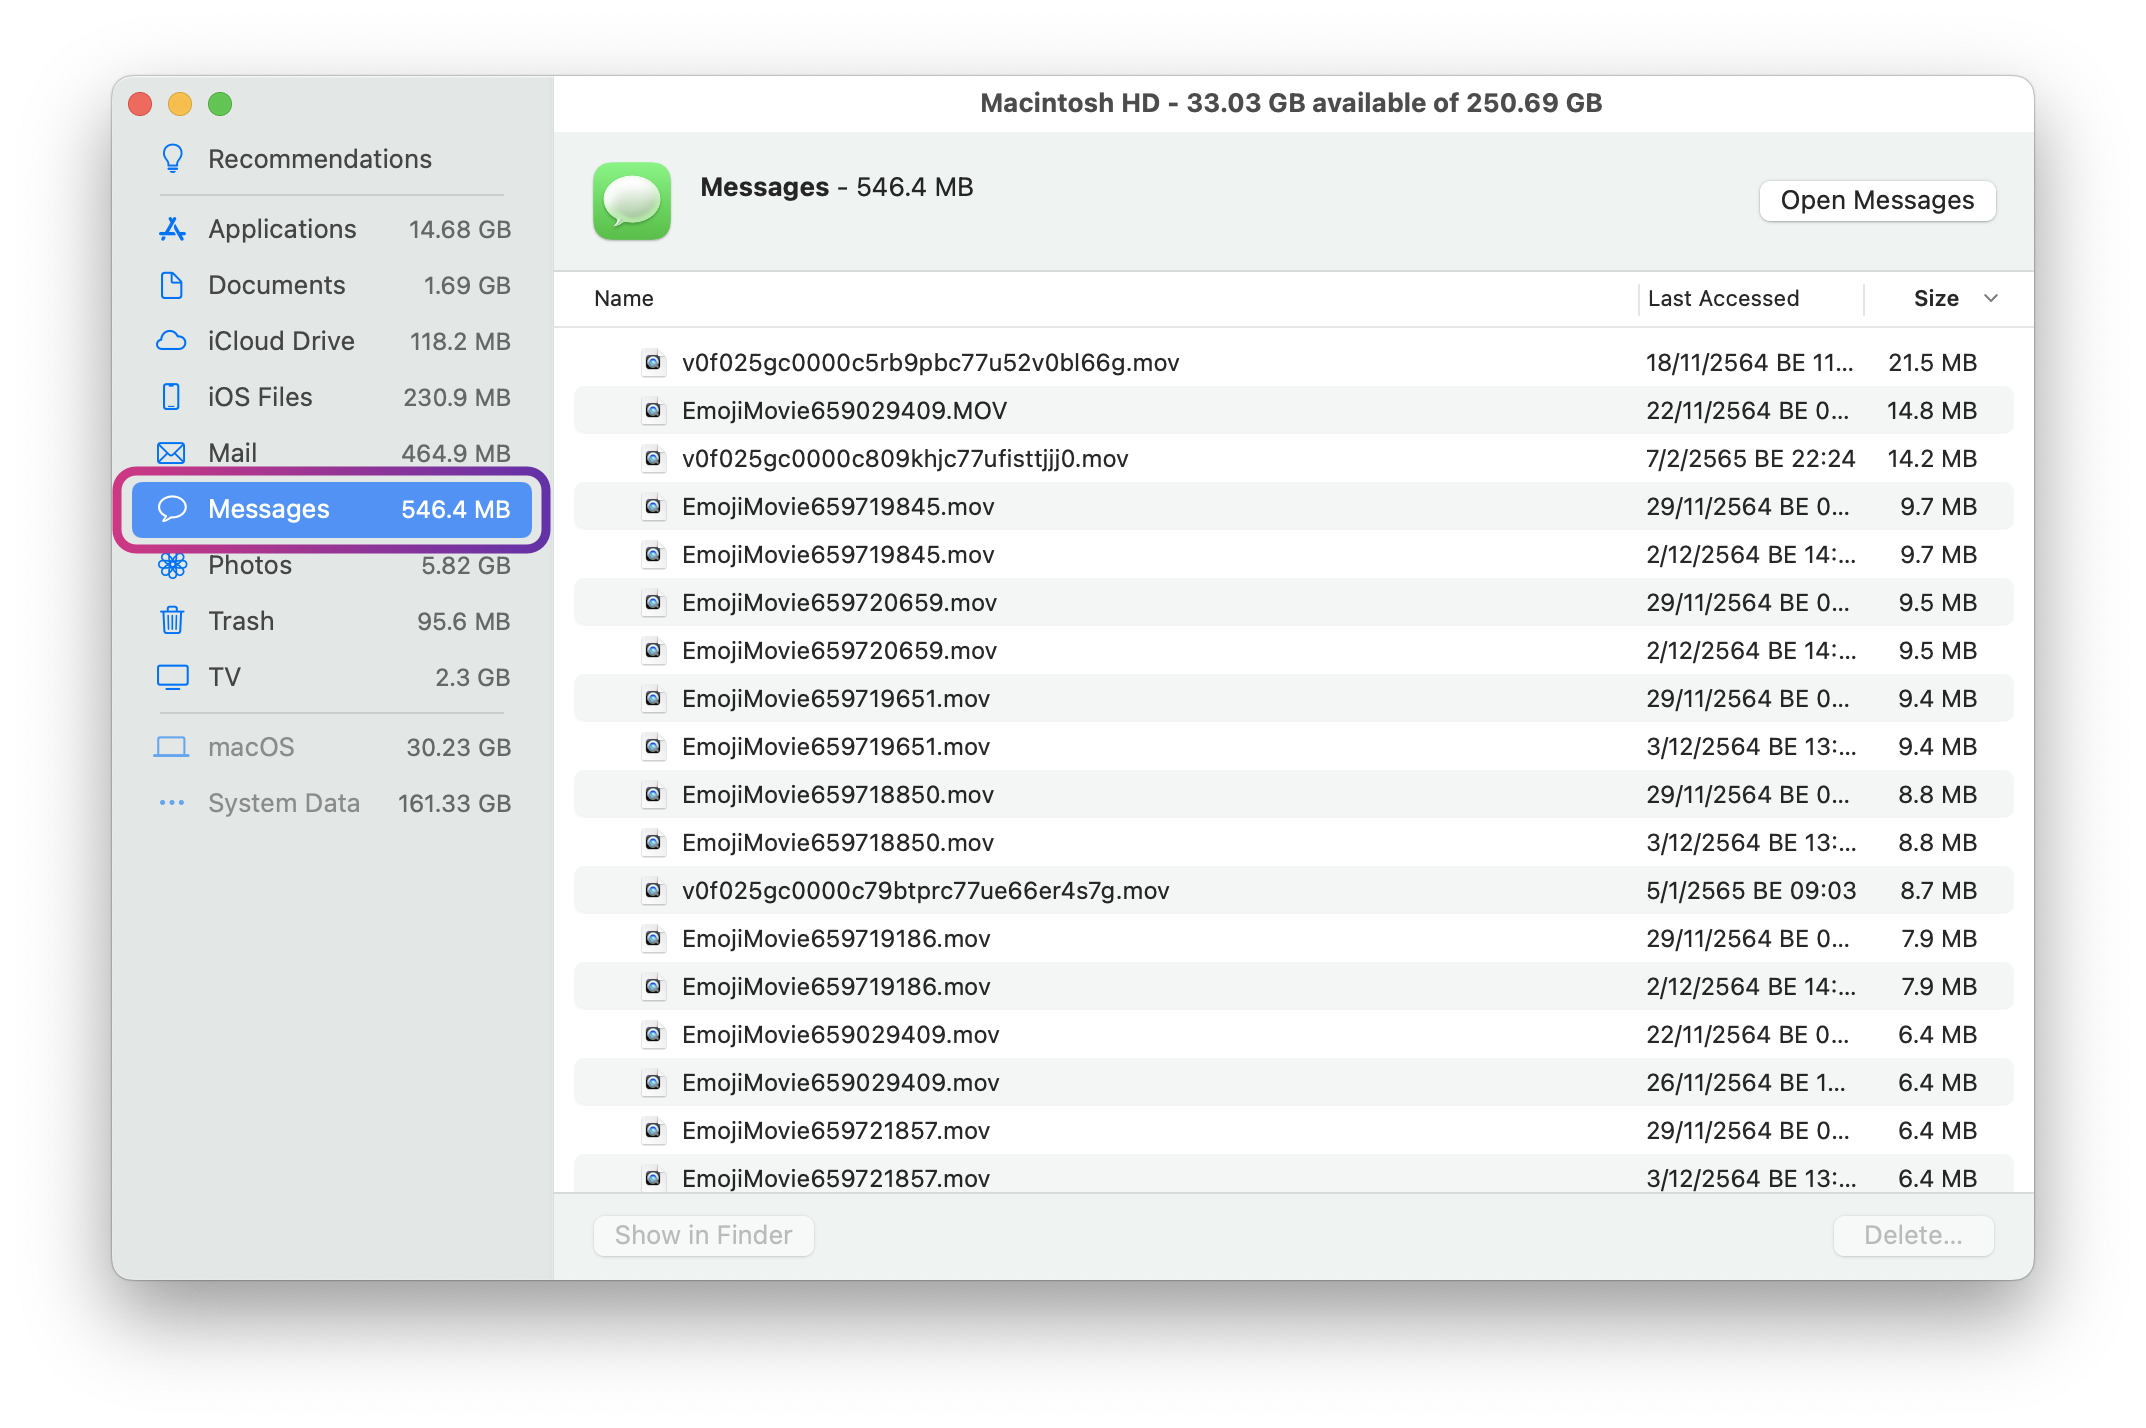Viewport: 2146px width, 1428px height.
Task: Sort files by Name column header
Action: 624,298
